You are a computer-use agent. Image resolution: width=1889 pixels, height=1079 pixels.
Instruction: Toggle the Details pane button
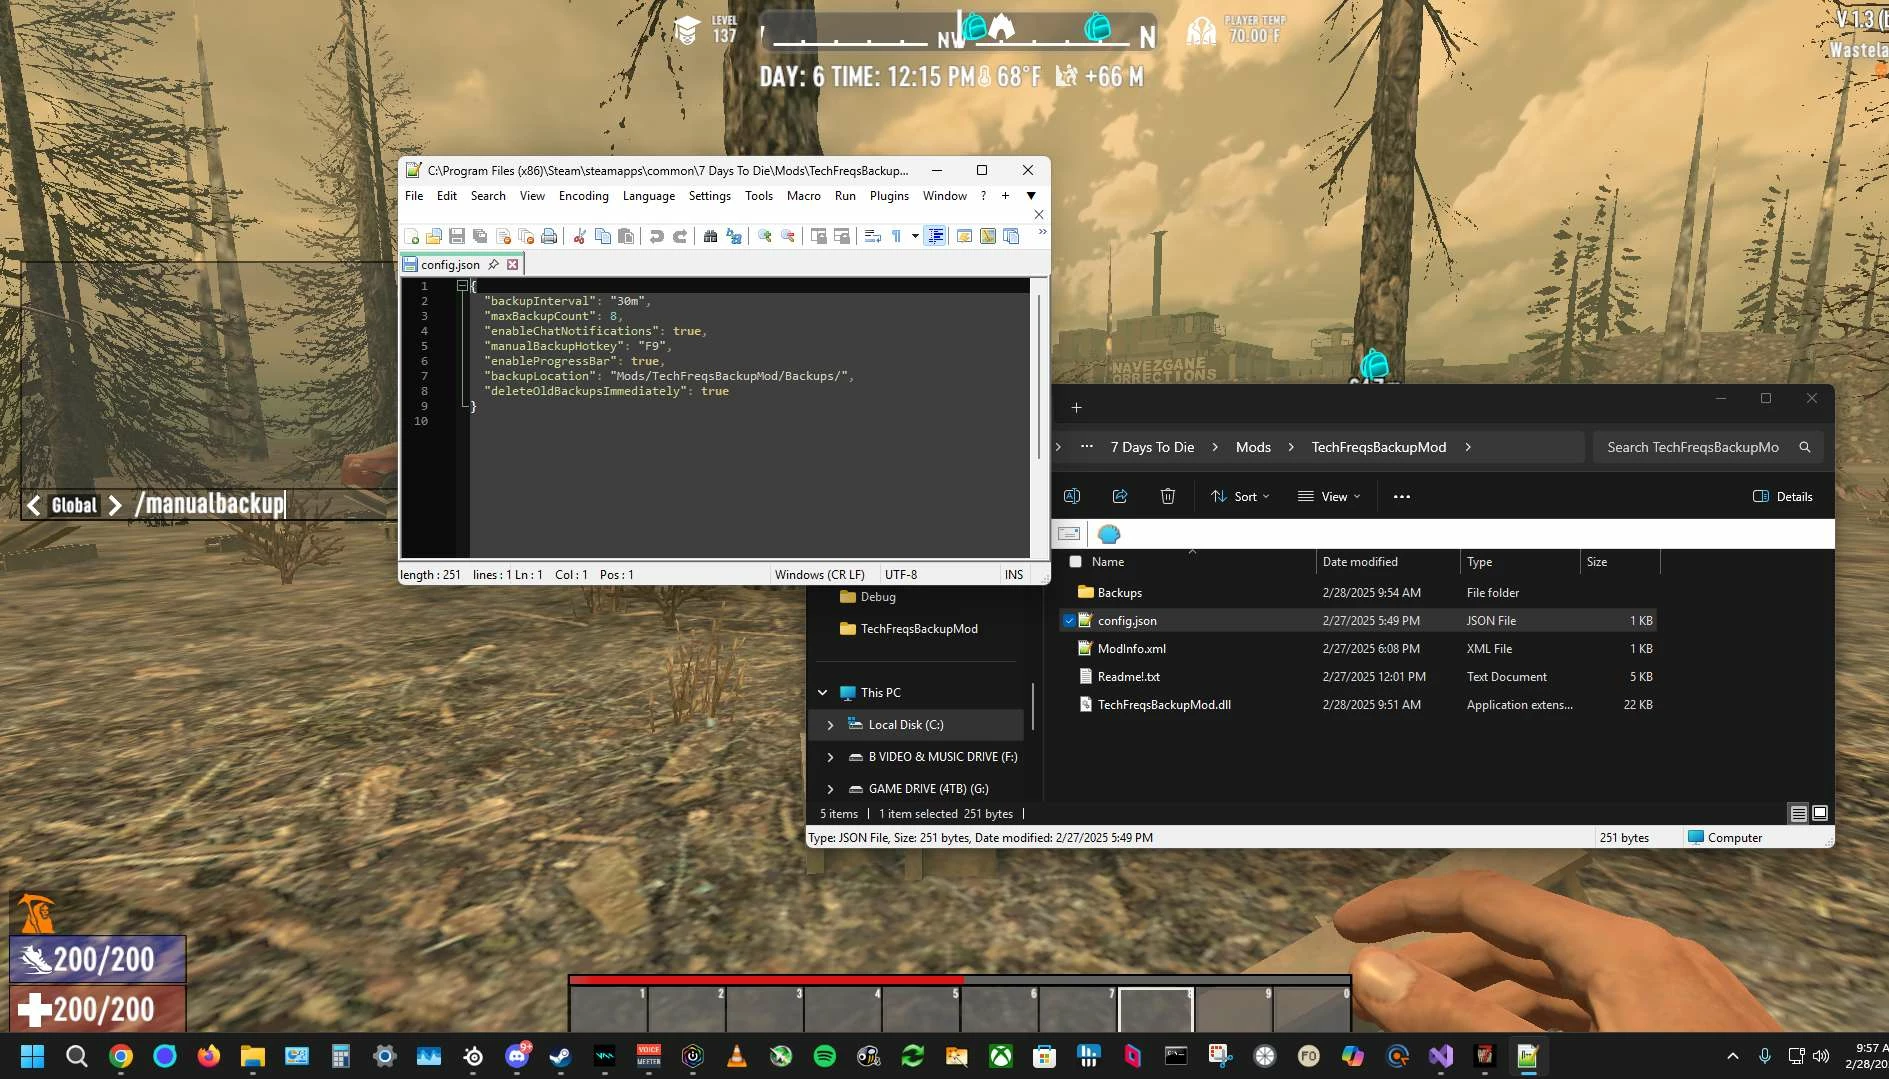tap(1783, 496)
